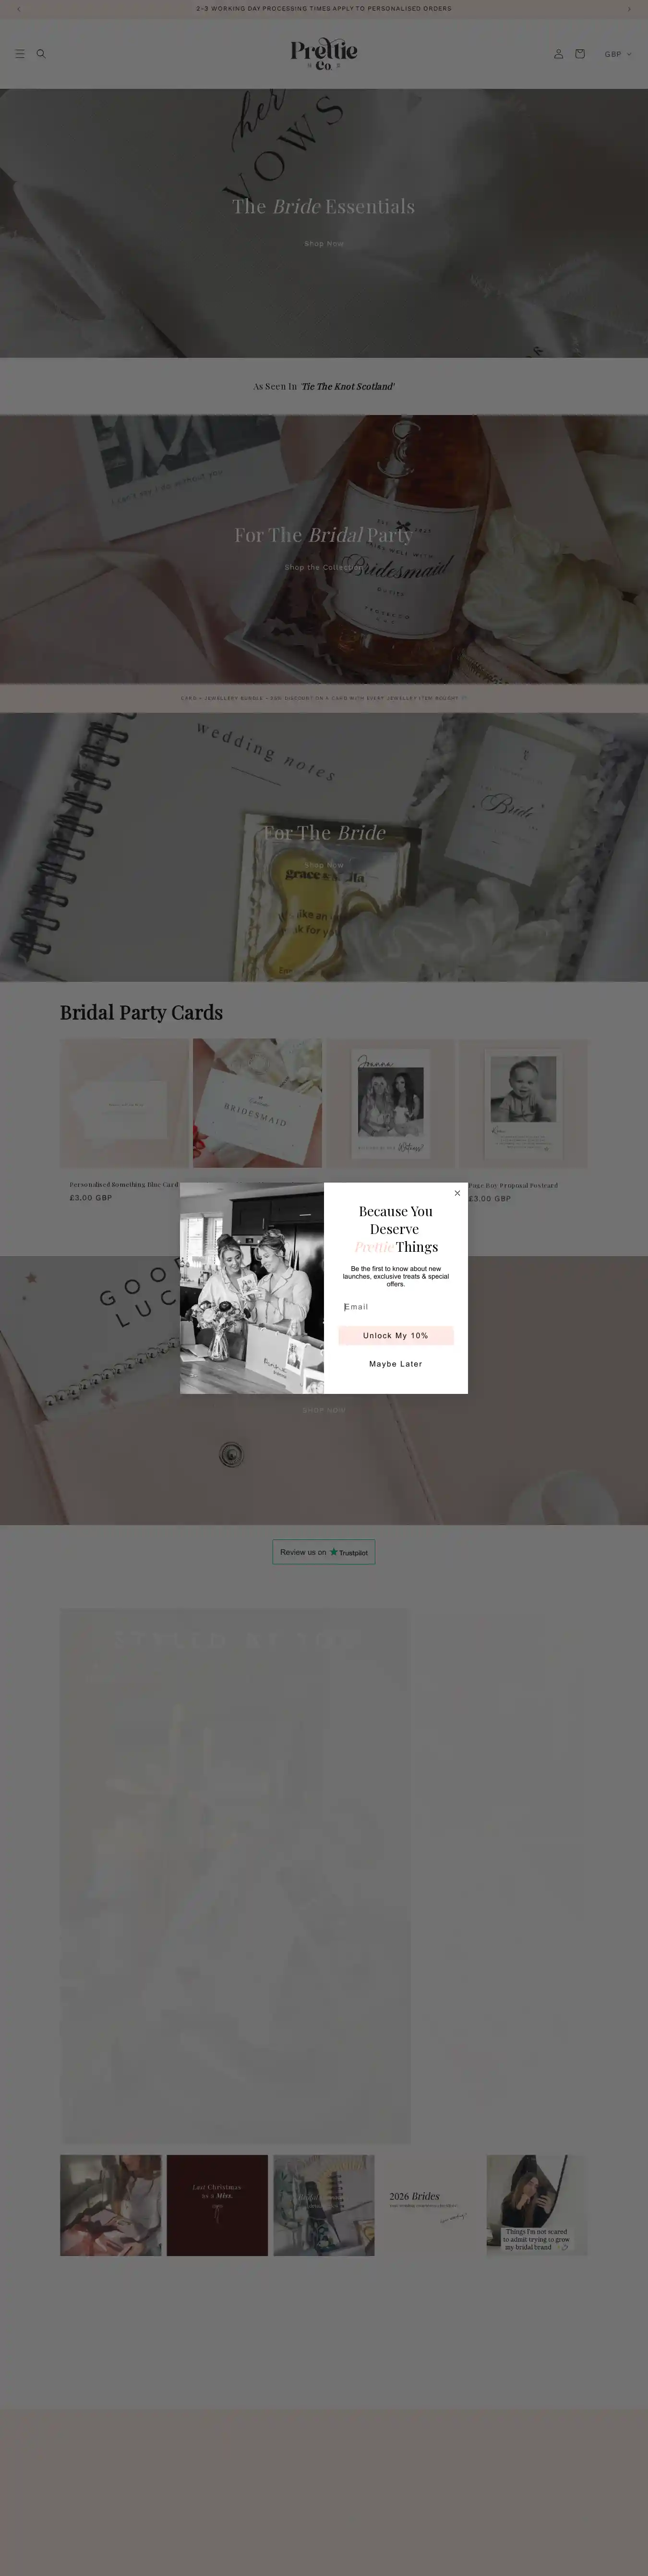This screenshot has width=648, height=2576.
Task: Close the email signup popup
Action: (457, 1193)
